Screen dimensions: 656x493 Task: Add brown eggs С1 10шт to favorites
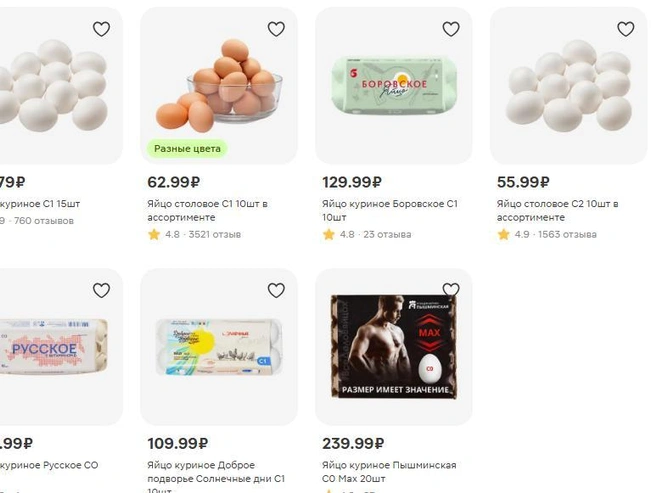pyautogui.click(x=276, y=29)
